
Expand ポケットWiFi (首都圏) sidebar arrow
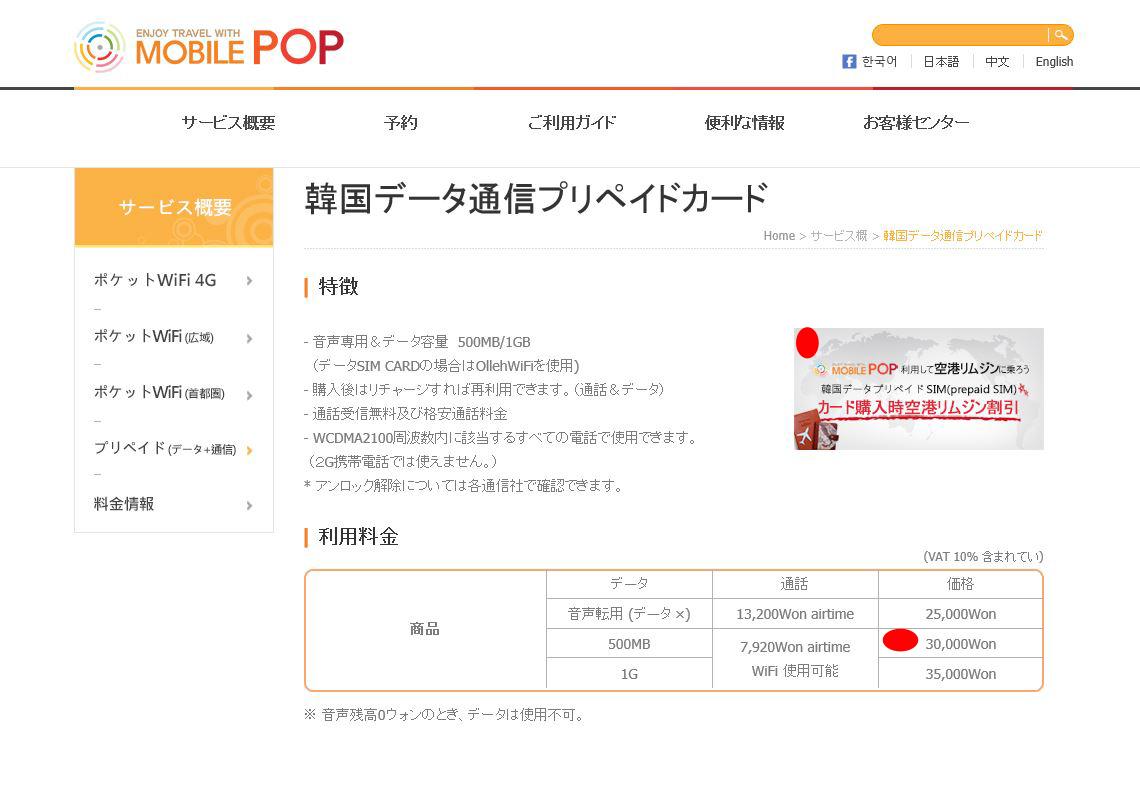[x=249, y=395]
